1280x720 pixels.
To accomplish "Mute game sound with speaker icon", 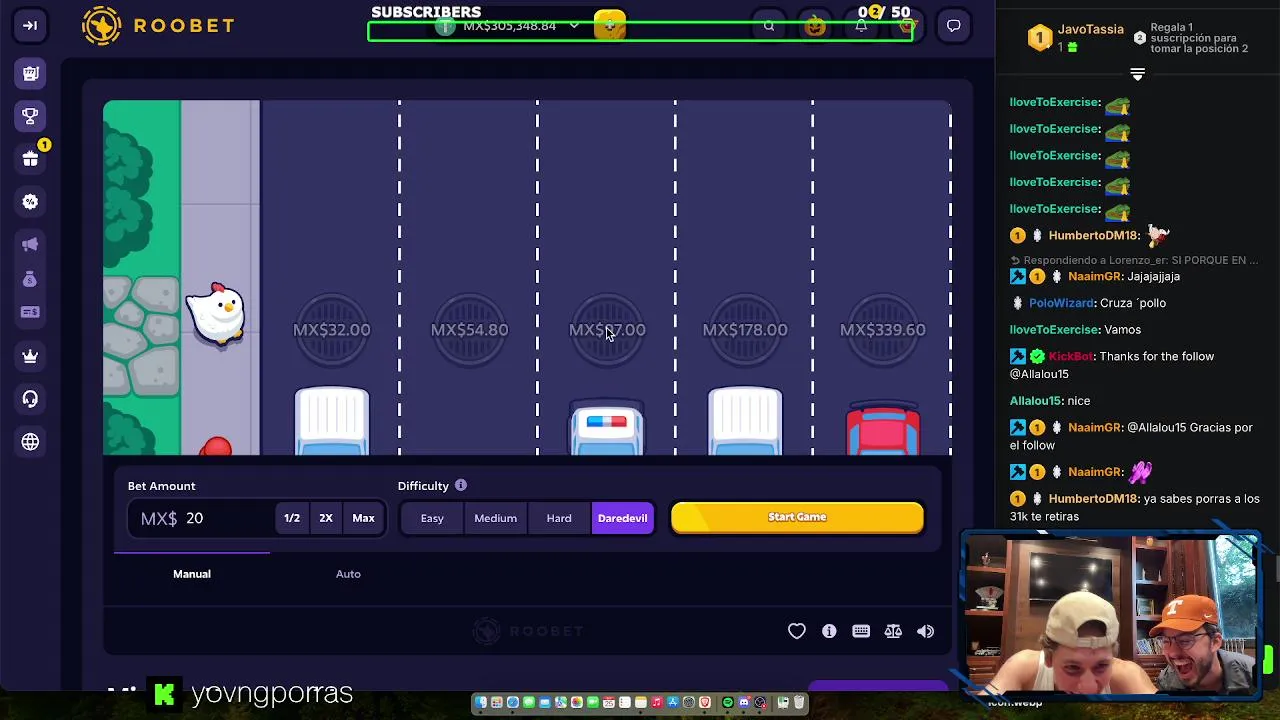I will (926, 631).
